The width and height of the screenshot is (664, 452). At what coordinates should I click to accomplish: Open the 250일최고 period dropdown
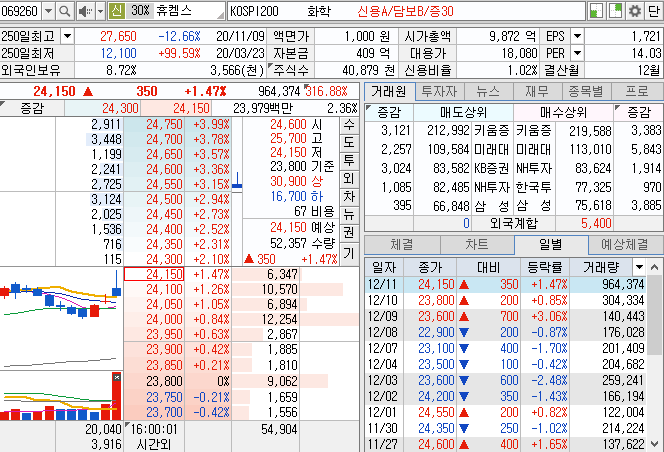[68, 36]
